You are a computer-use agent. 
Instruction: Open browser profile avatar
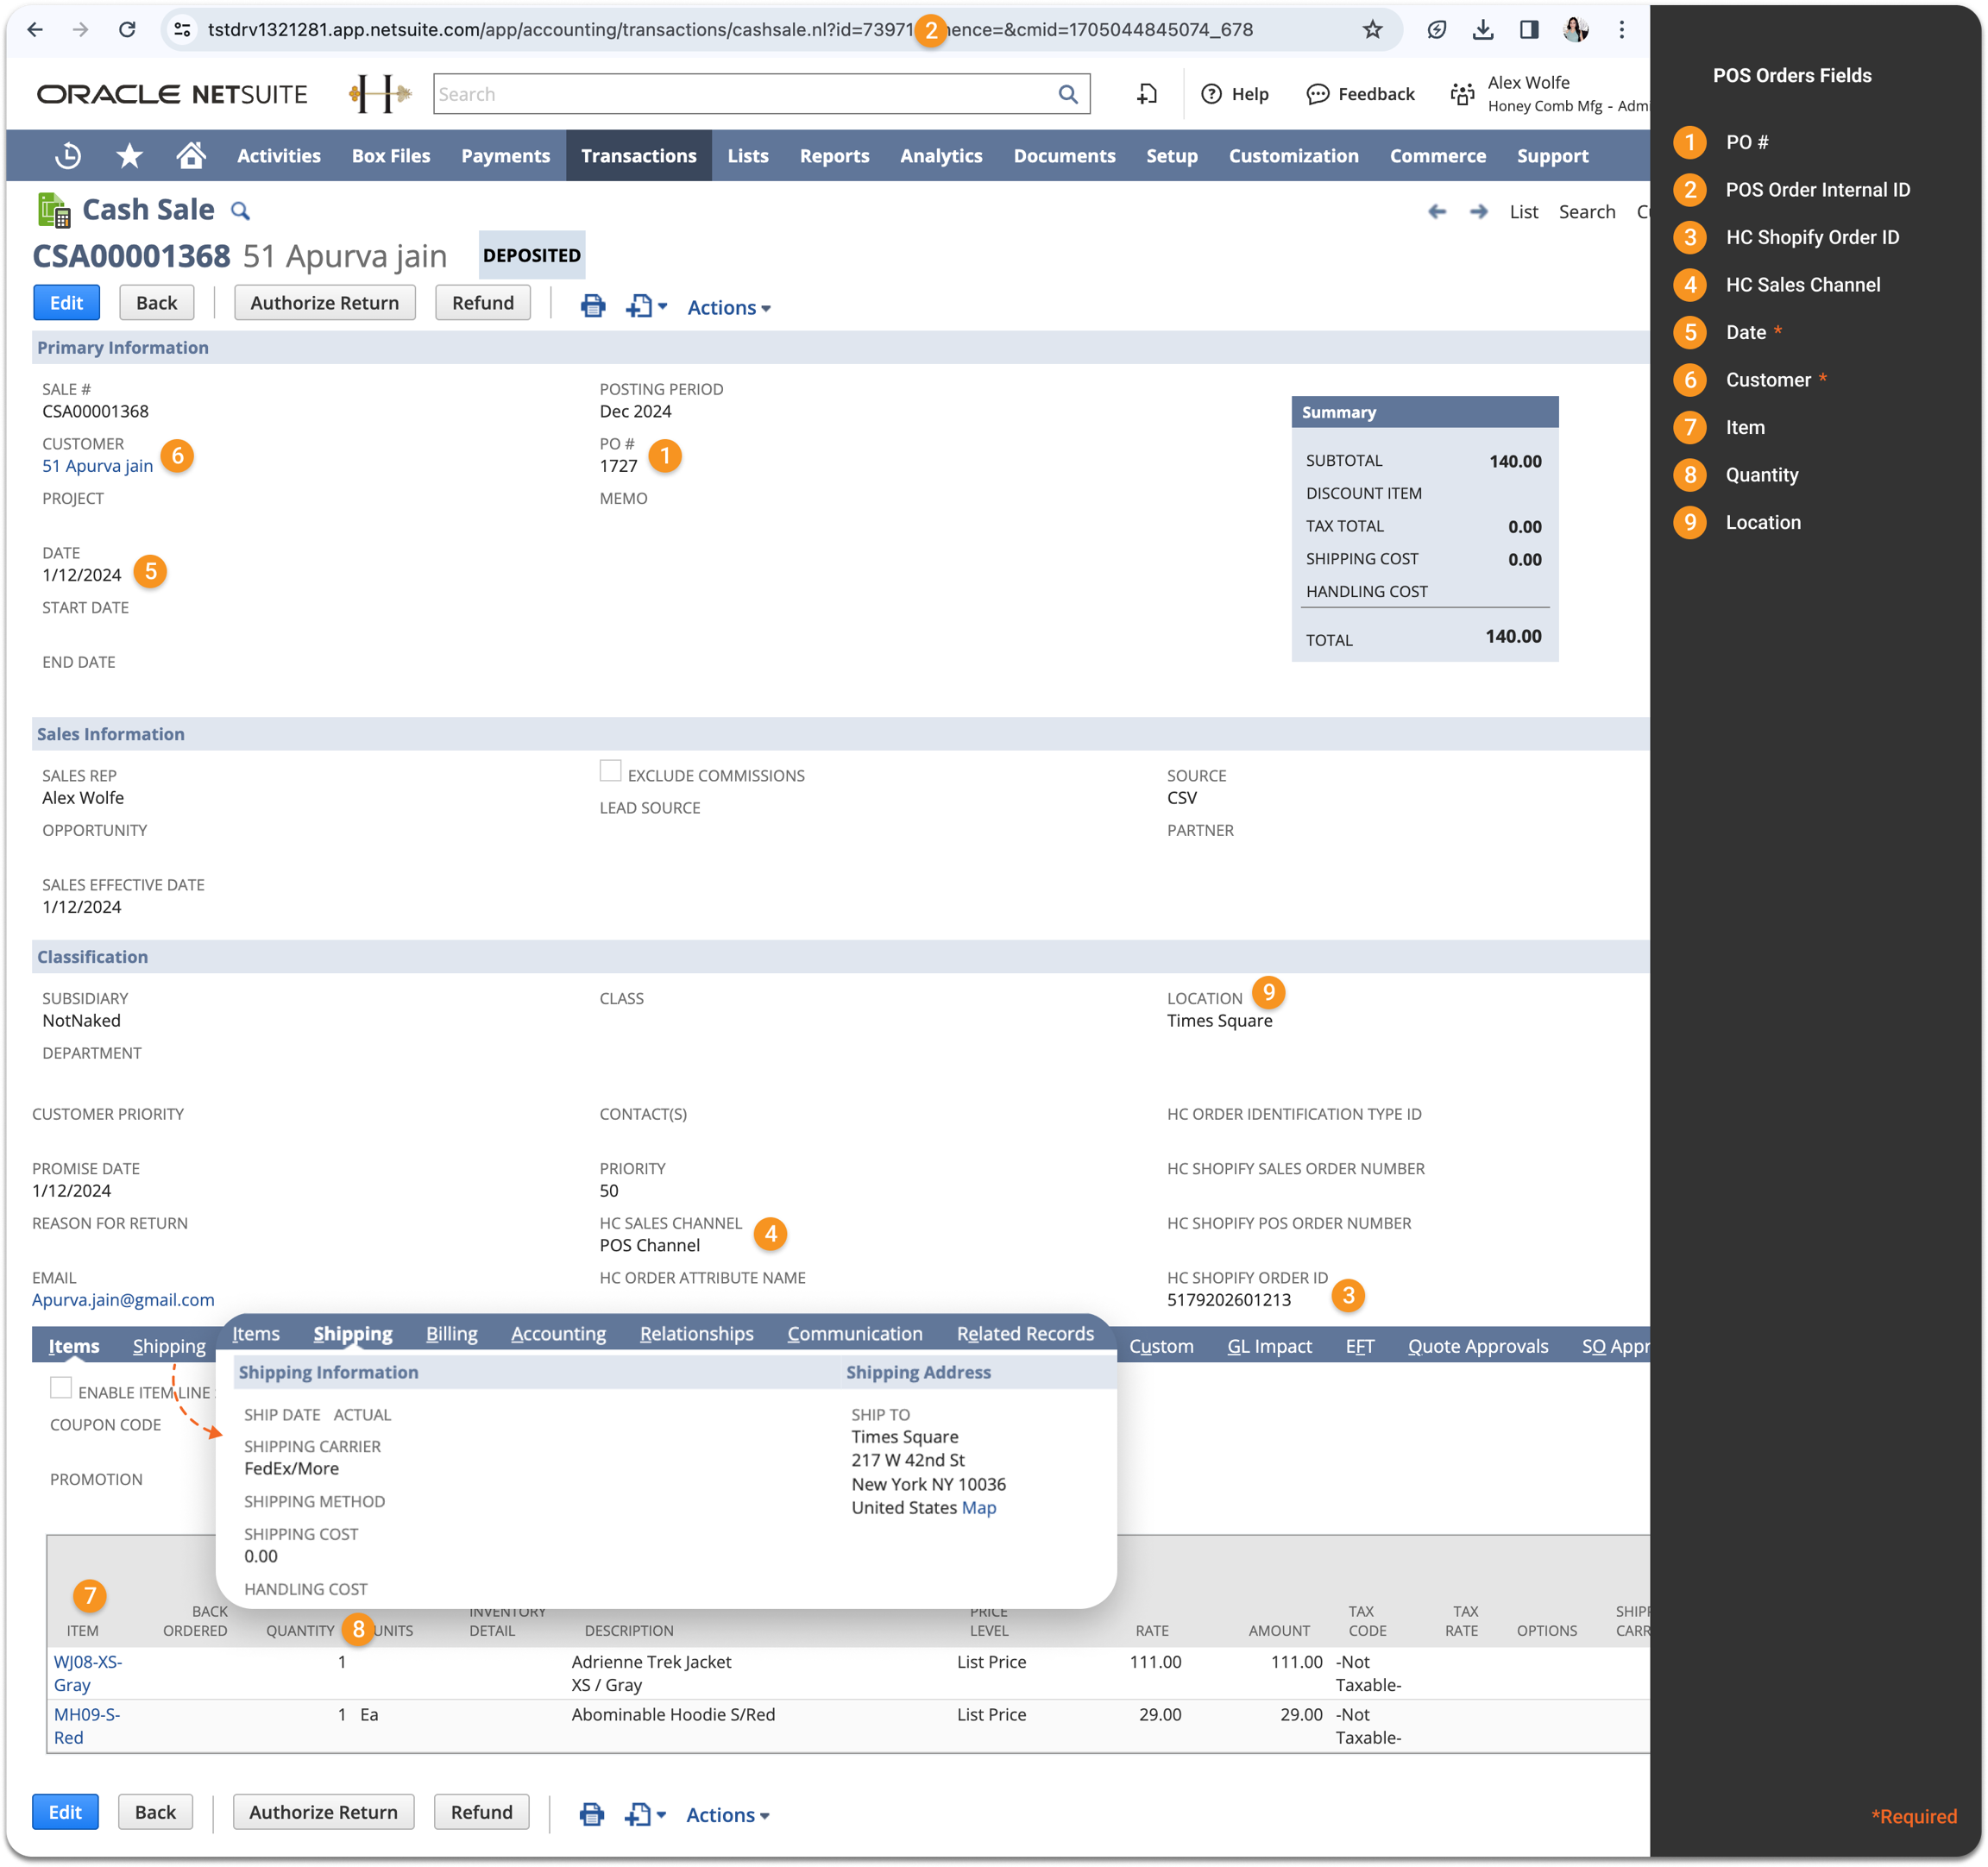(x=1575, y=30)
